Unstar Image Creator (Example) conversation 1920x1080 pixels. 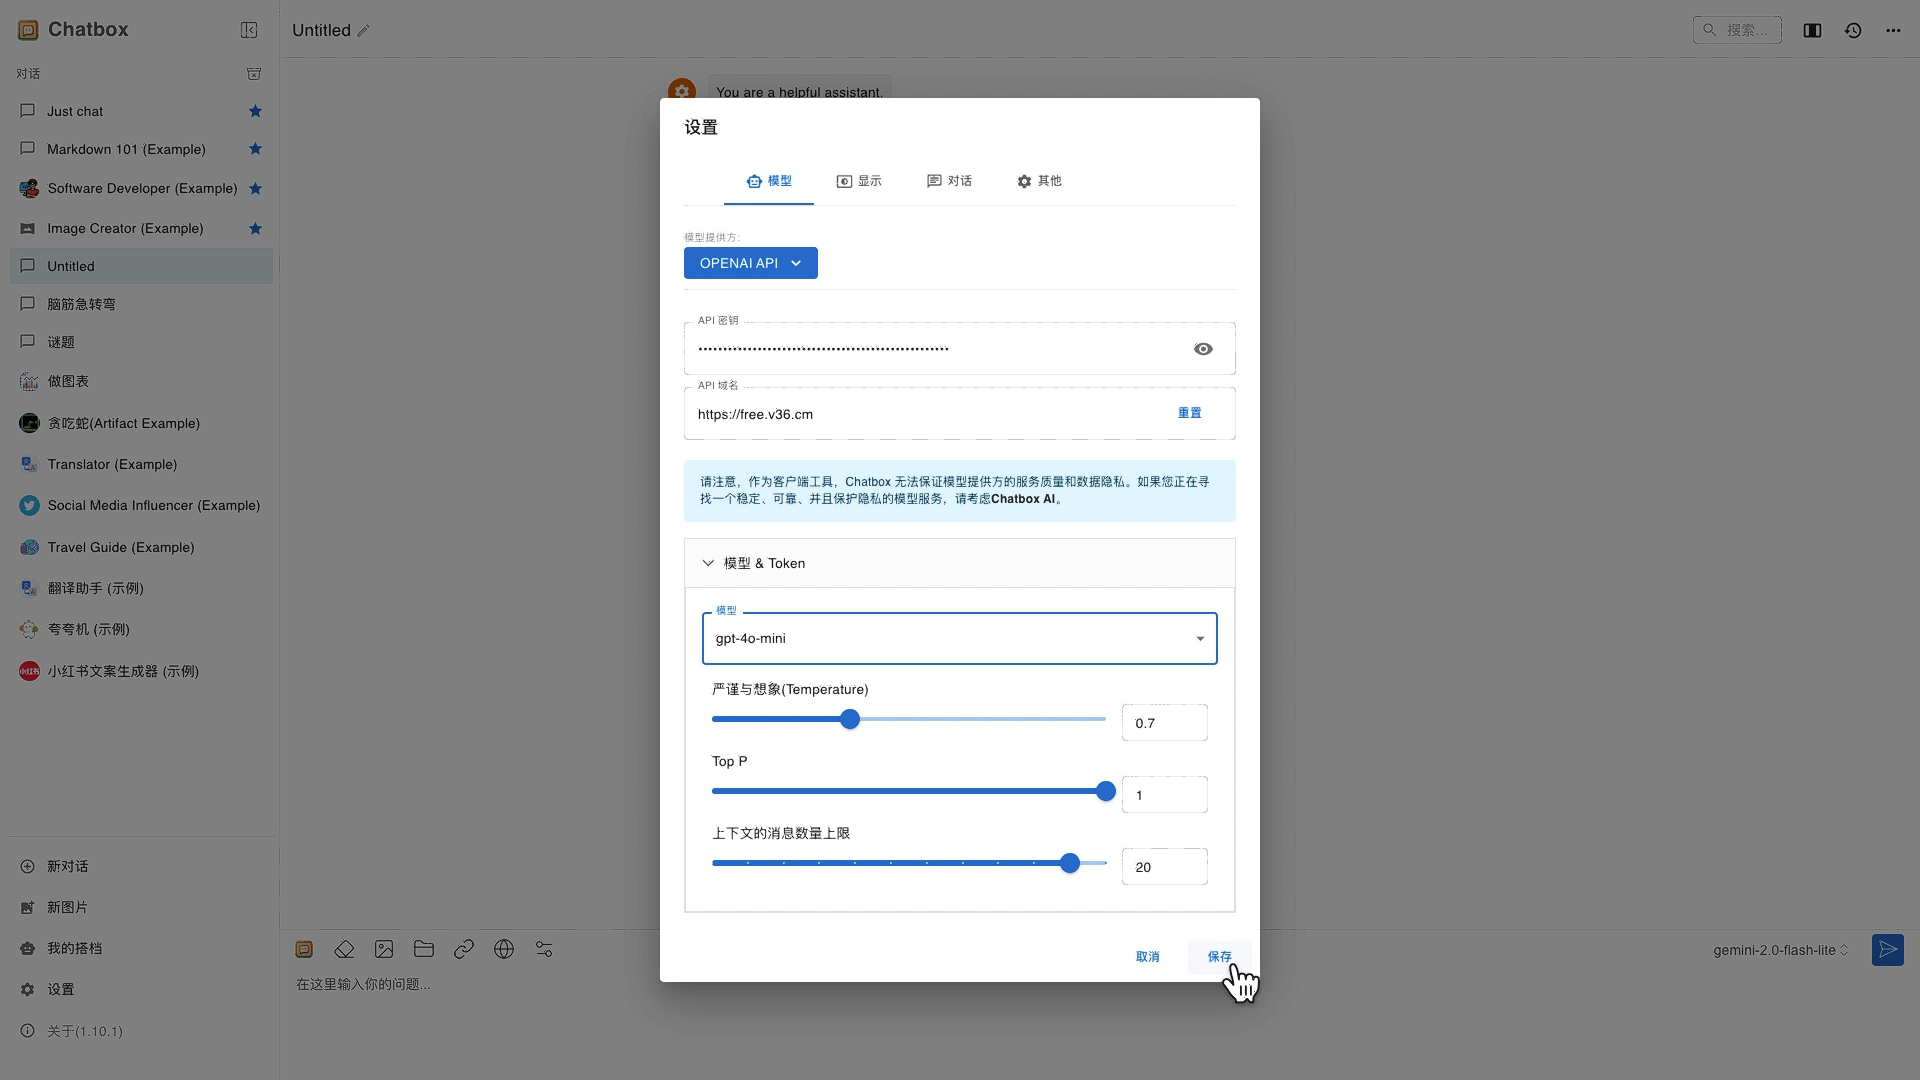coord(255,228)
